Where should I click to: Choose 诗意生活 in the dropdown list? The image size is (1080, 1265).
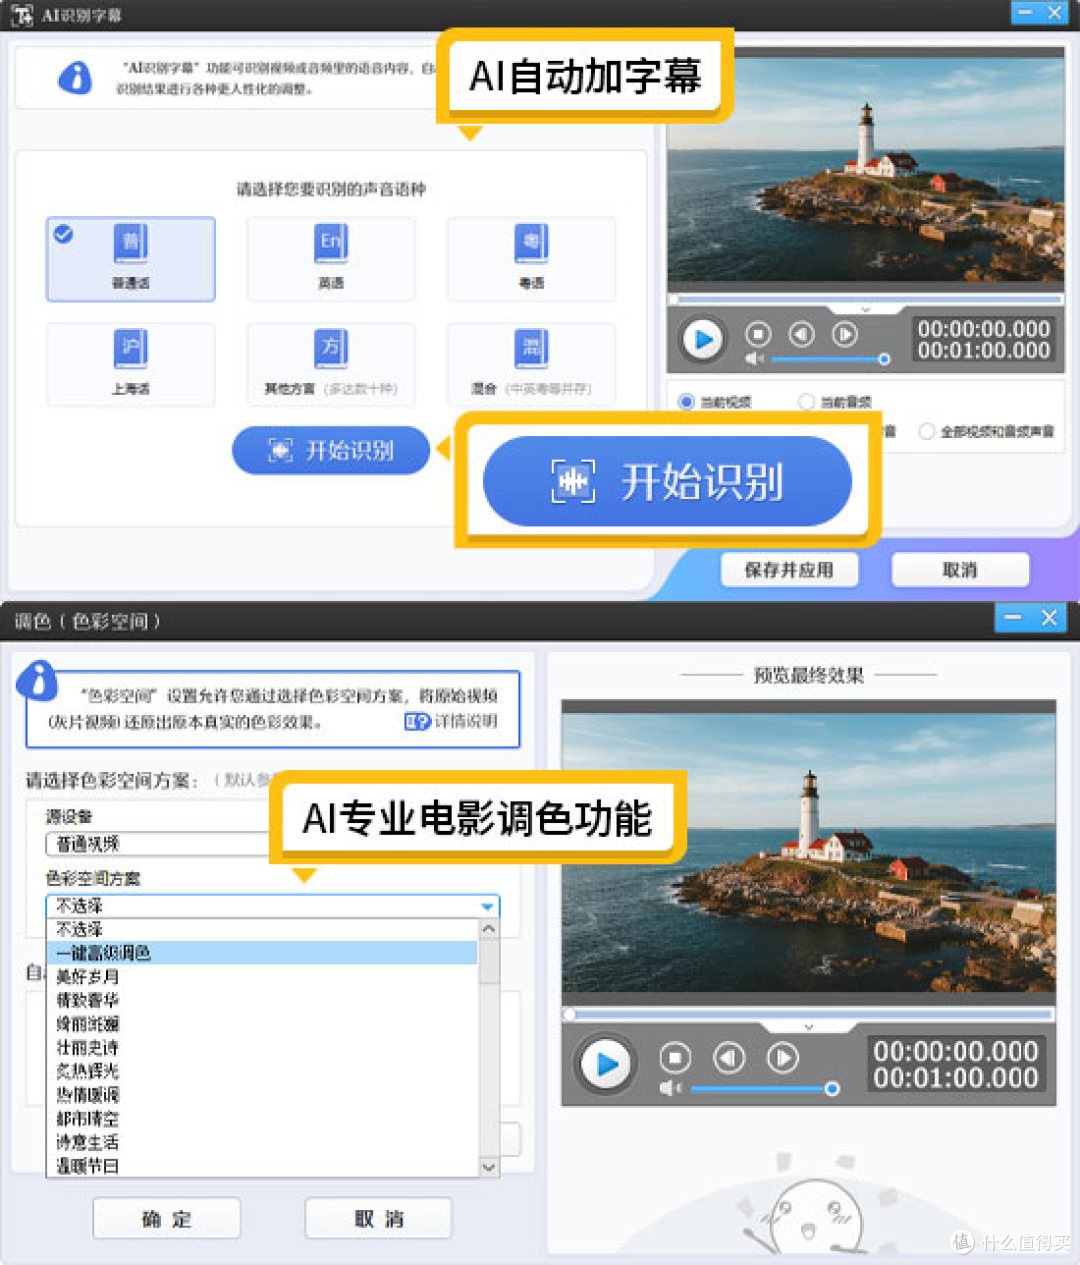[x=262, y=1142]
